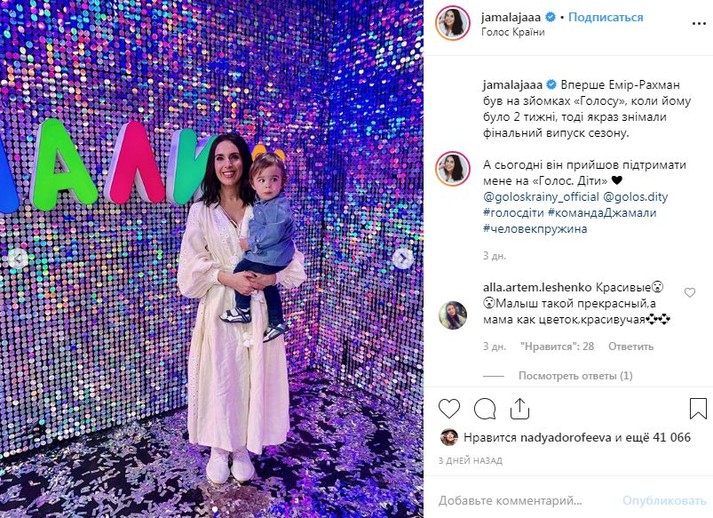Image resolution: width=713 pixels, height=518 pixels.
Task: Like the post with the heart icon
Action: 449,408
